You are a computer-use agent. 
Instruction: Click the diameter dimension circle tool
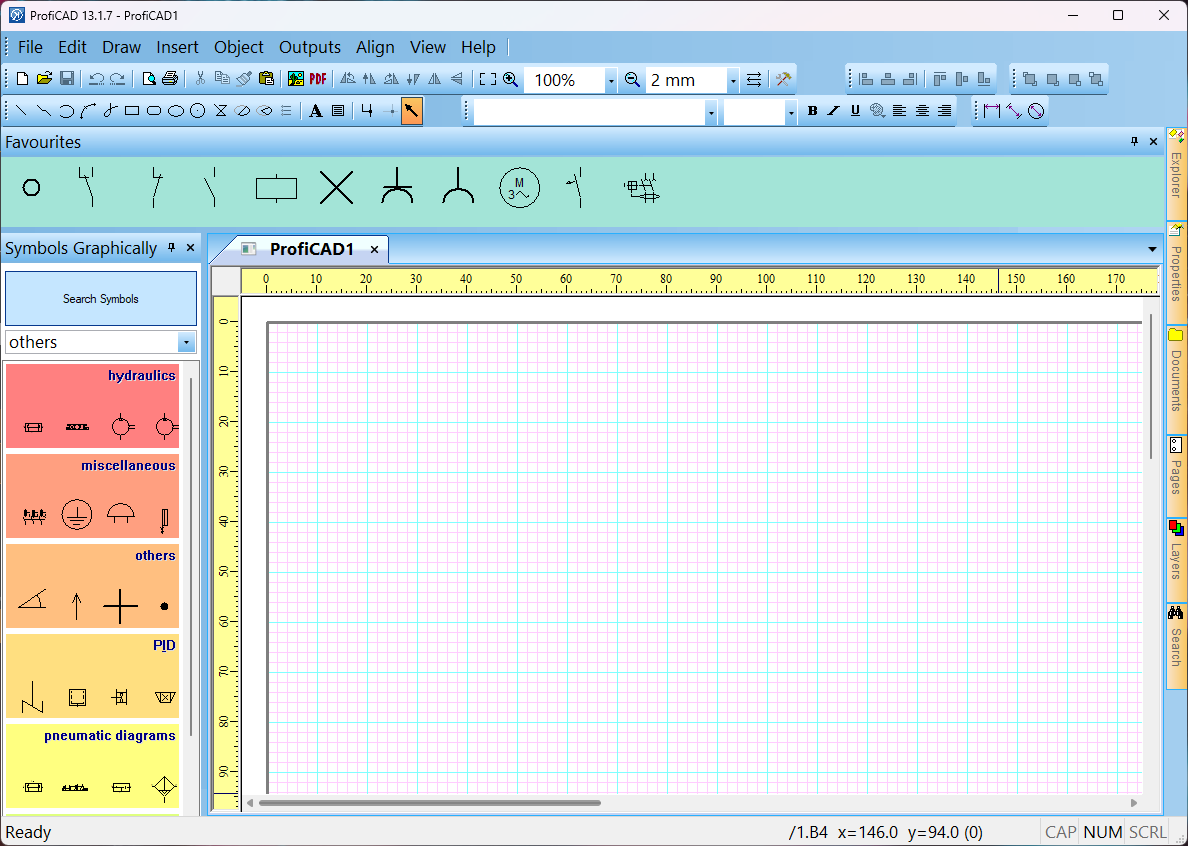coord(1036,111)
